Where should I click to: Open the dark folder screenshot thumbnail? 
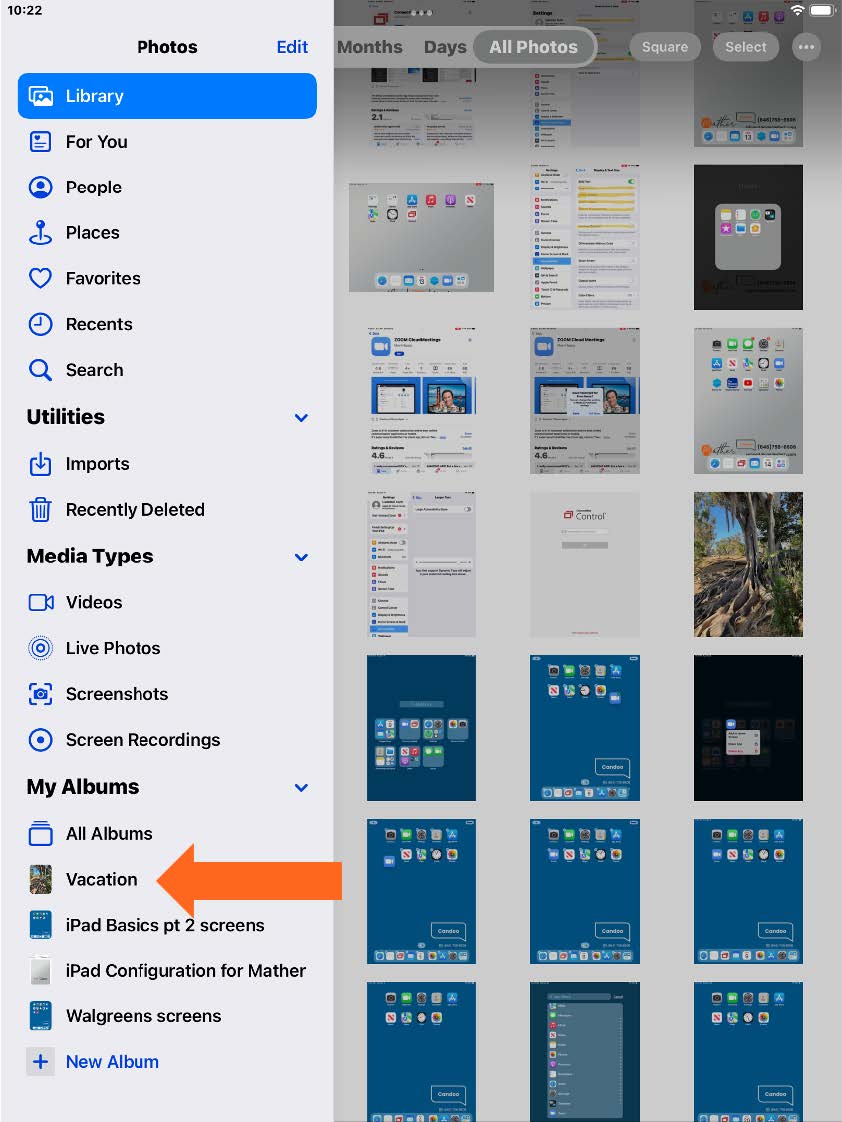point(748,238)
